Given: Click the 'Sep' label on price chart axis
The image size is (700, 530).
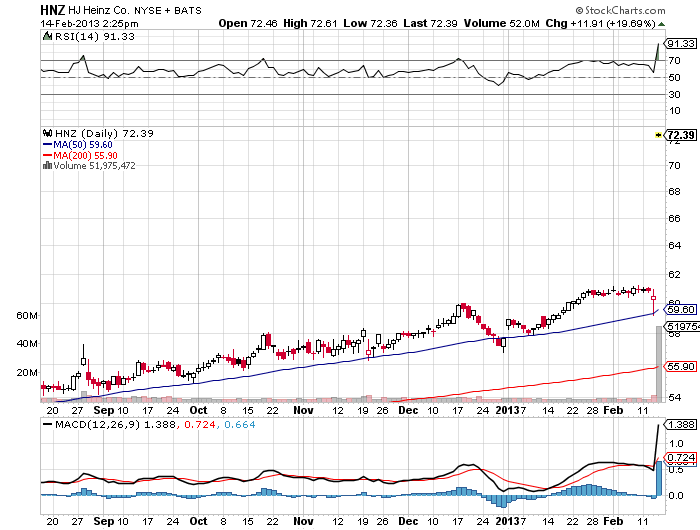Looking at the screenshot, I should point(104,410).
